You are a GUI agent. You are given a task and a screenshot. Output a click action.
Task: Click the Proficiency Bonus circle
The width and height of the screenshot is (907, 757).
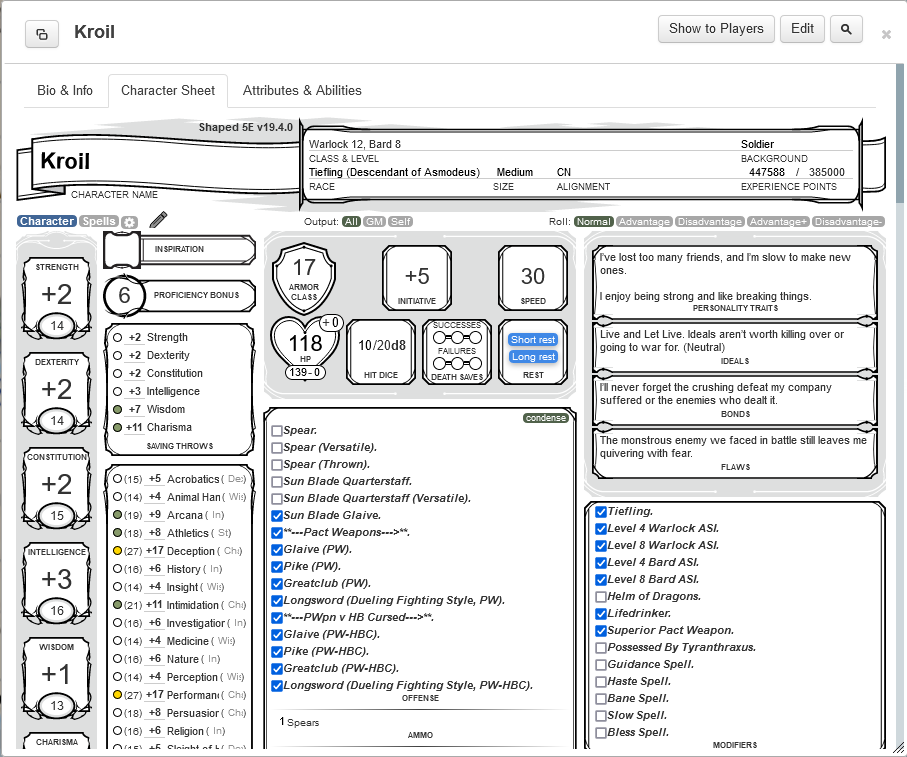124,296
